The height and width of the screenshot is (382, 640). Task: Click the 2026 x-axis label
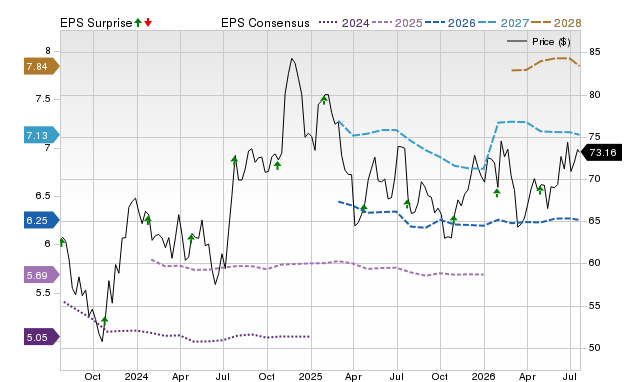[484, 376]
